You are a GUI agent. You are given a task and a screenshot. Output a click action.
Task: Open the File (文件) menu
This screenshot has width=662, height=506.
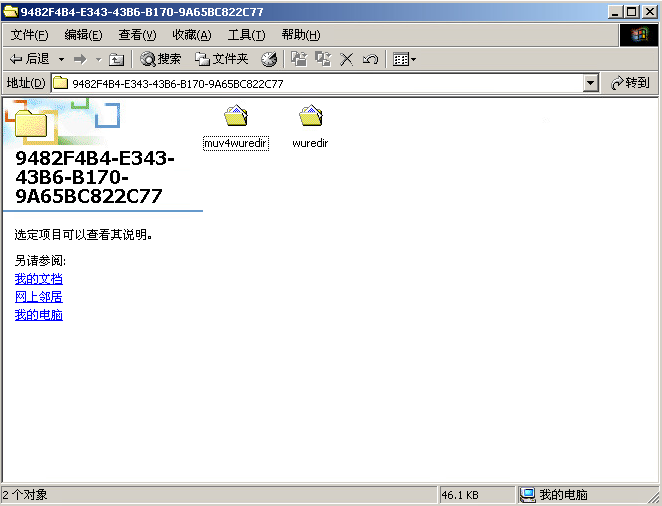pos(29,35)
